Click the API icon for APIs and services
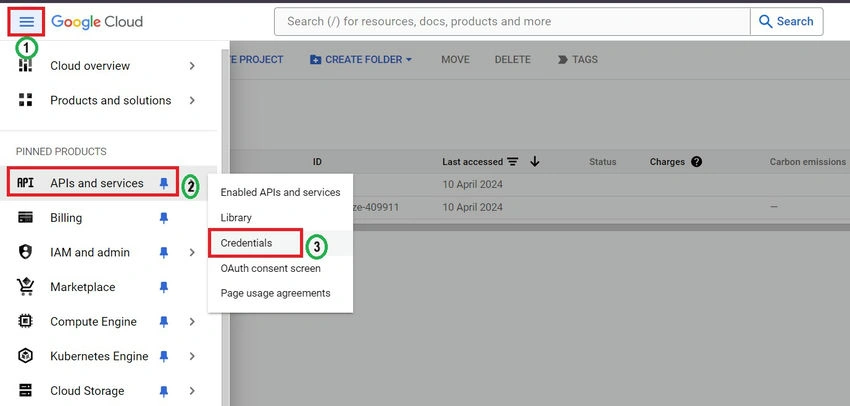Image resolution: width=850 pixels, height=406 pixels. [x=25, y=183]
